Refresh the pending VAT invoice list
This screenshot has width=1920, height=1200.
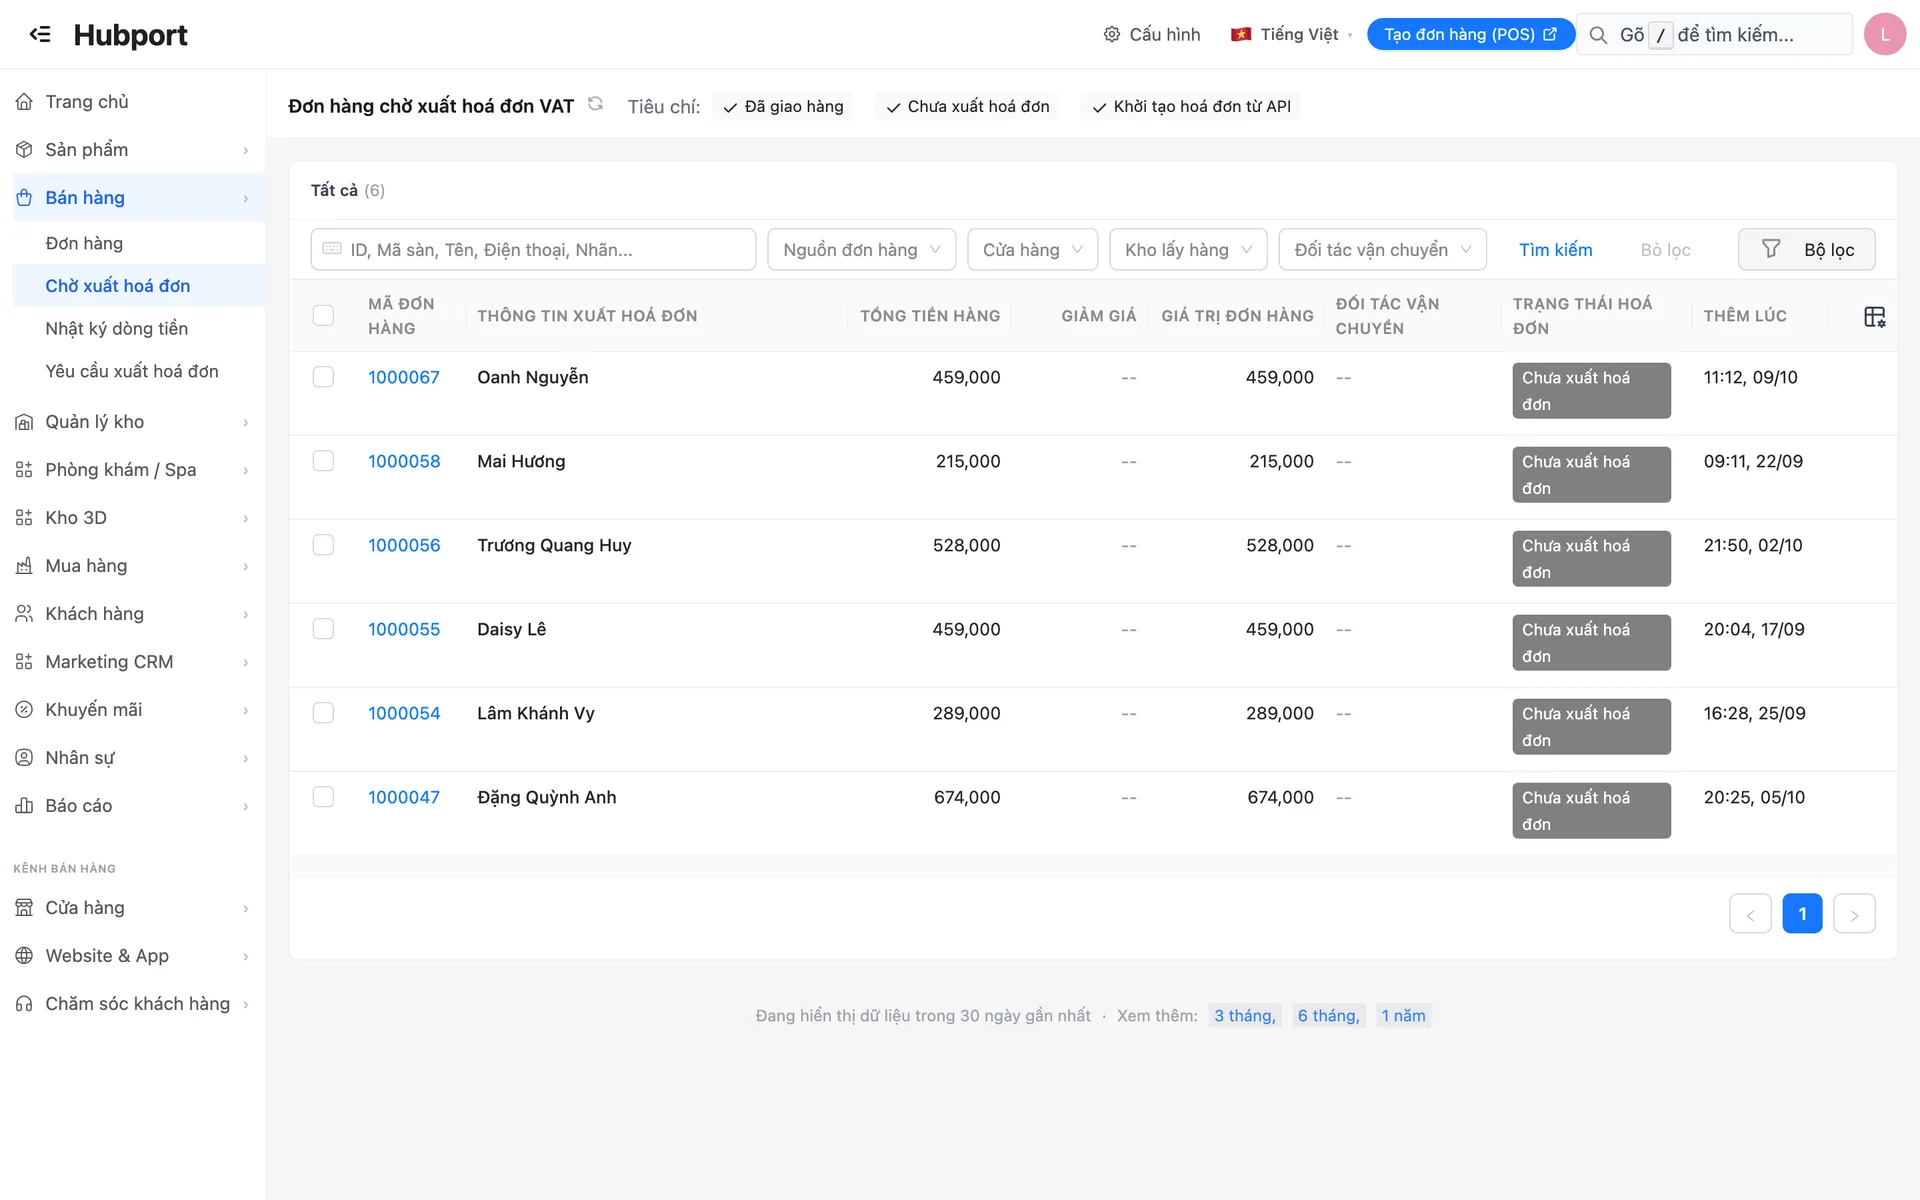[x=595, y=104]
